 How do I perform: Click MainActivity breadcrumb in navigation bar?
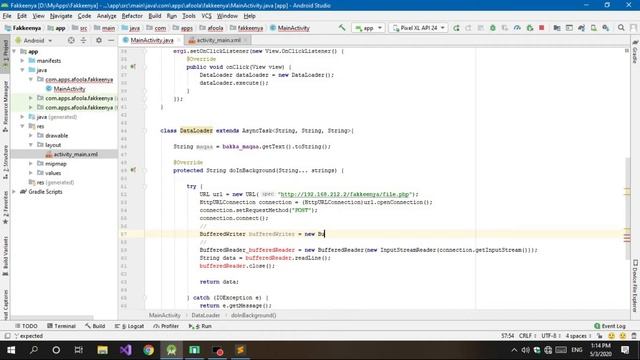coord(289,28)
